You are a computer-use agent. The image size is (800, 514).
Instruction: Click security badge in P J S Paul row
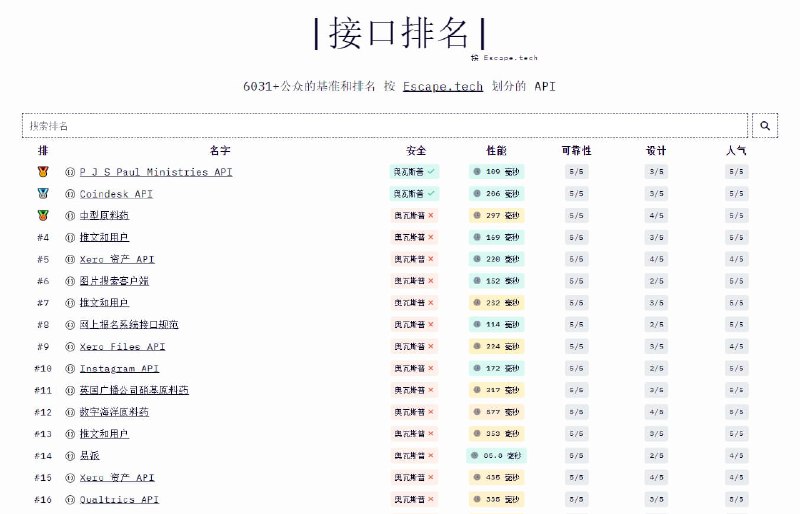tap(414, 172)
